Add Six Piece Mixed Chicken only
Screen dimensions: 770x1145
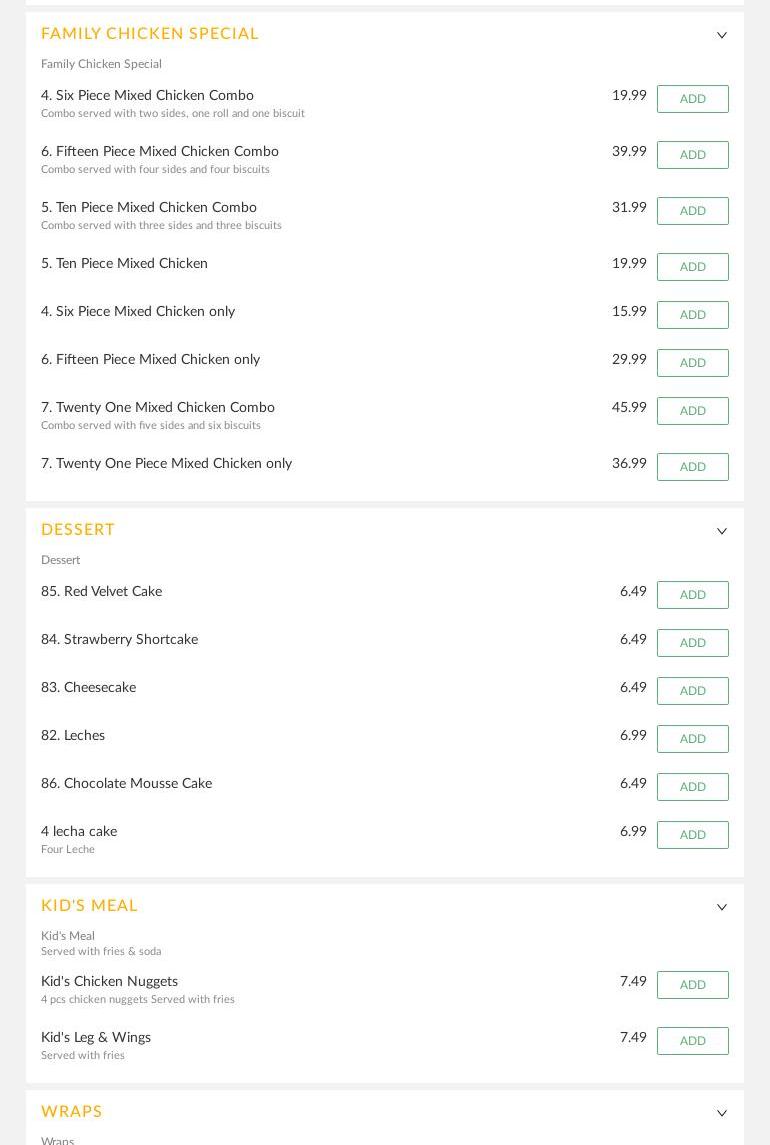(692, 315)
